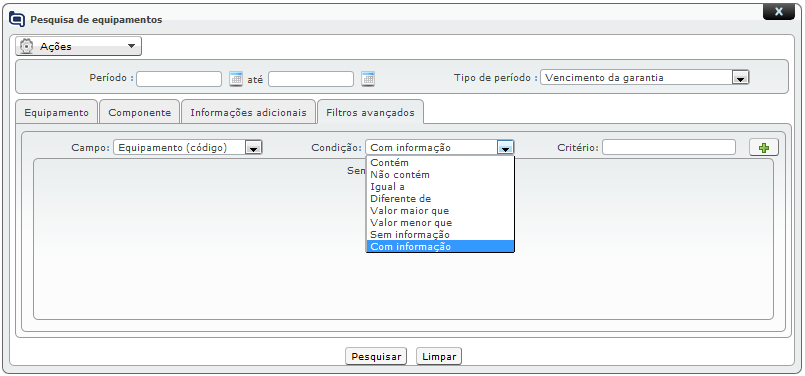This screenshot has height=376, width=805.
Task: Open the start date calendar picker
Action: tap(236, 79)
